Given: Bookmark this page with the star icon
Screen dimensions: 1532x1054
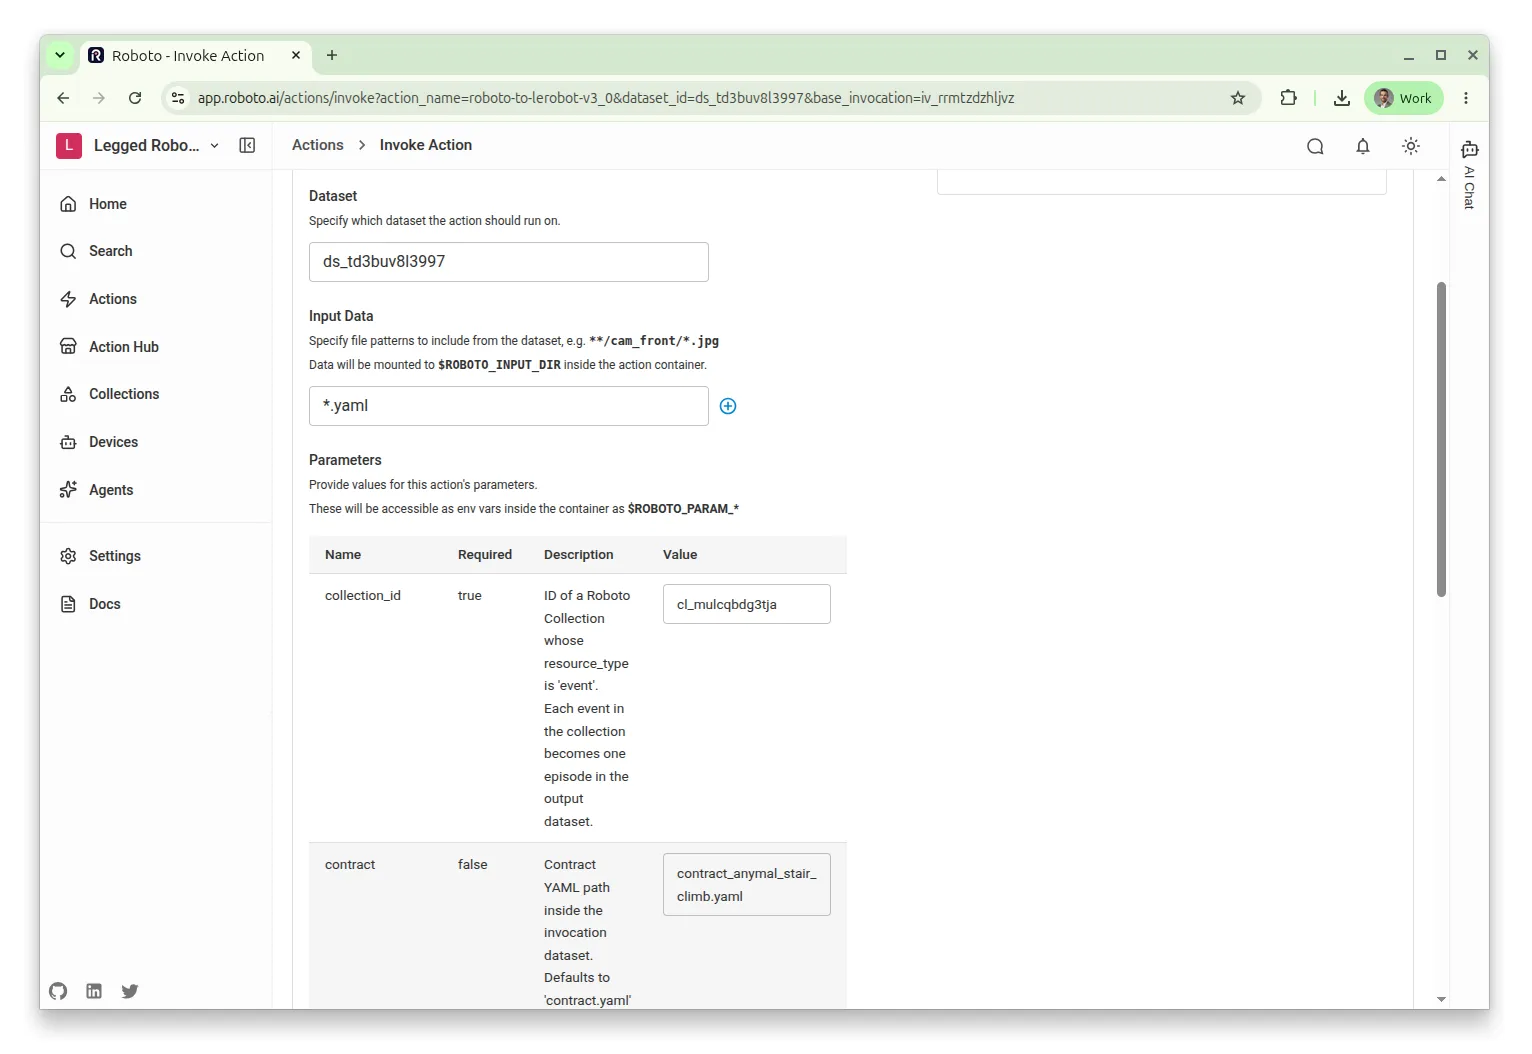Looking at the screenshot, I should coord(1238,98).
